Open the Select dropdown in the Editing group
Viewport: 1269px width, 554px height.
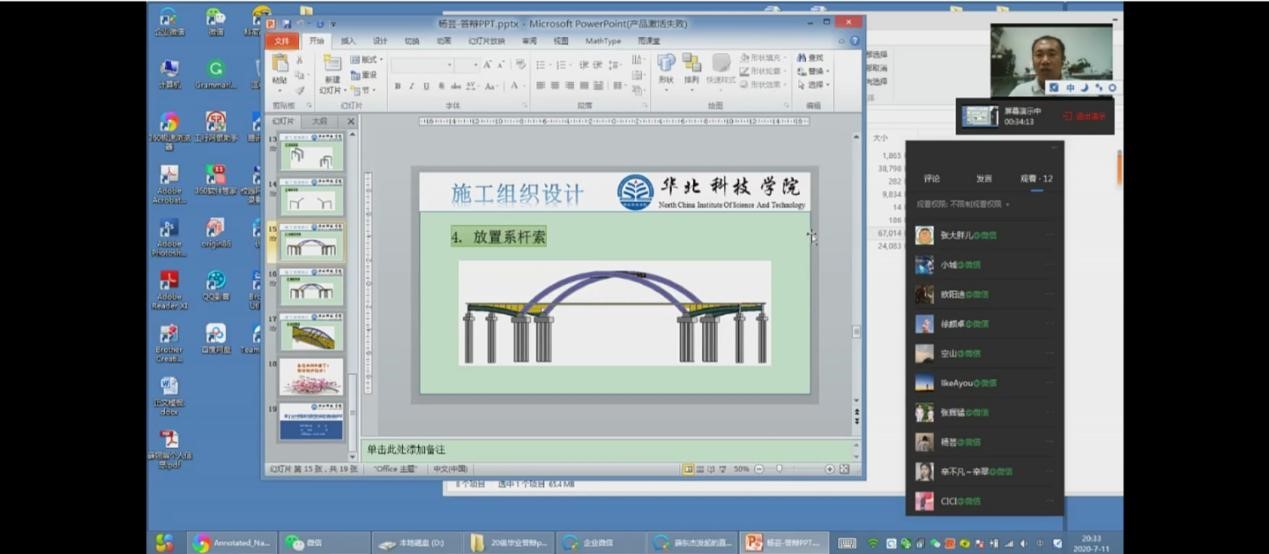point(813,84)
